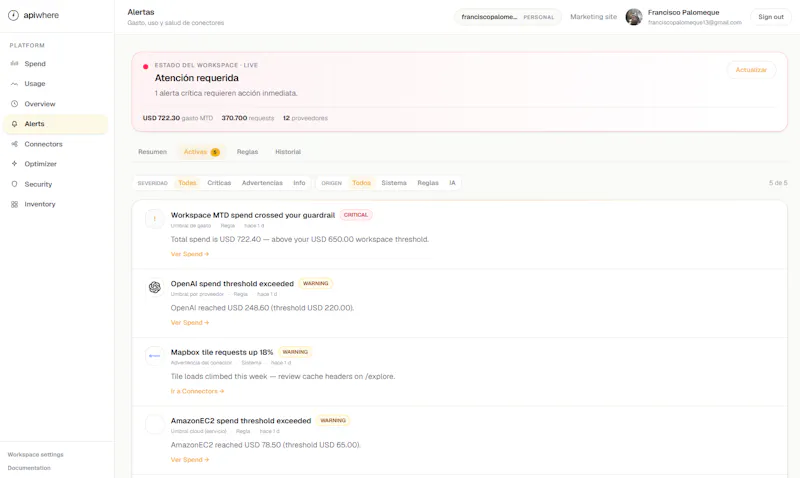Click the Inventory grid icon

[x=14, y=204]
